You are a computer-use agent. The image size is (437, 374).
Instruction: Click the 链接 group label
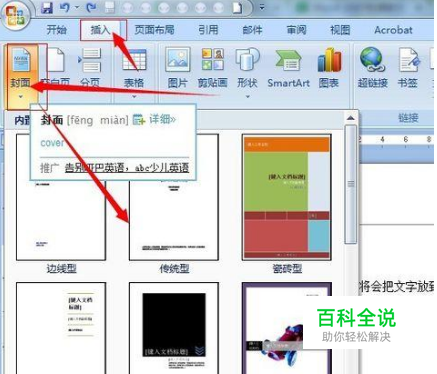coord(408,117)
